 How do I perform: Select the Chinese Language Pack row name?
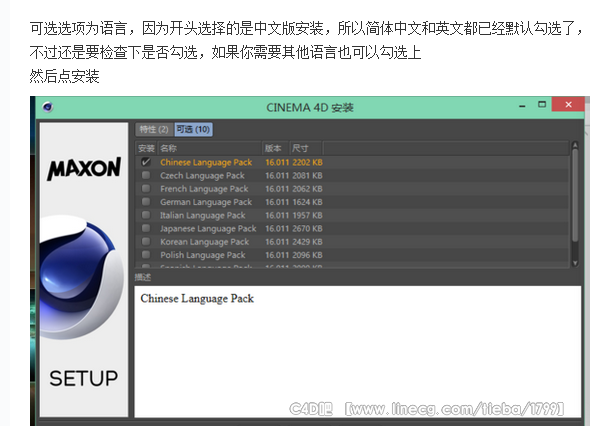[206, 163]
